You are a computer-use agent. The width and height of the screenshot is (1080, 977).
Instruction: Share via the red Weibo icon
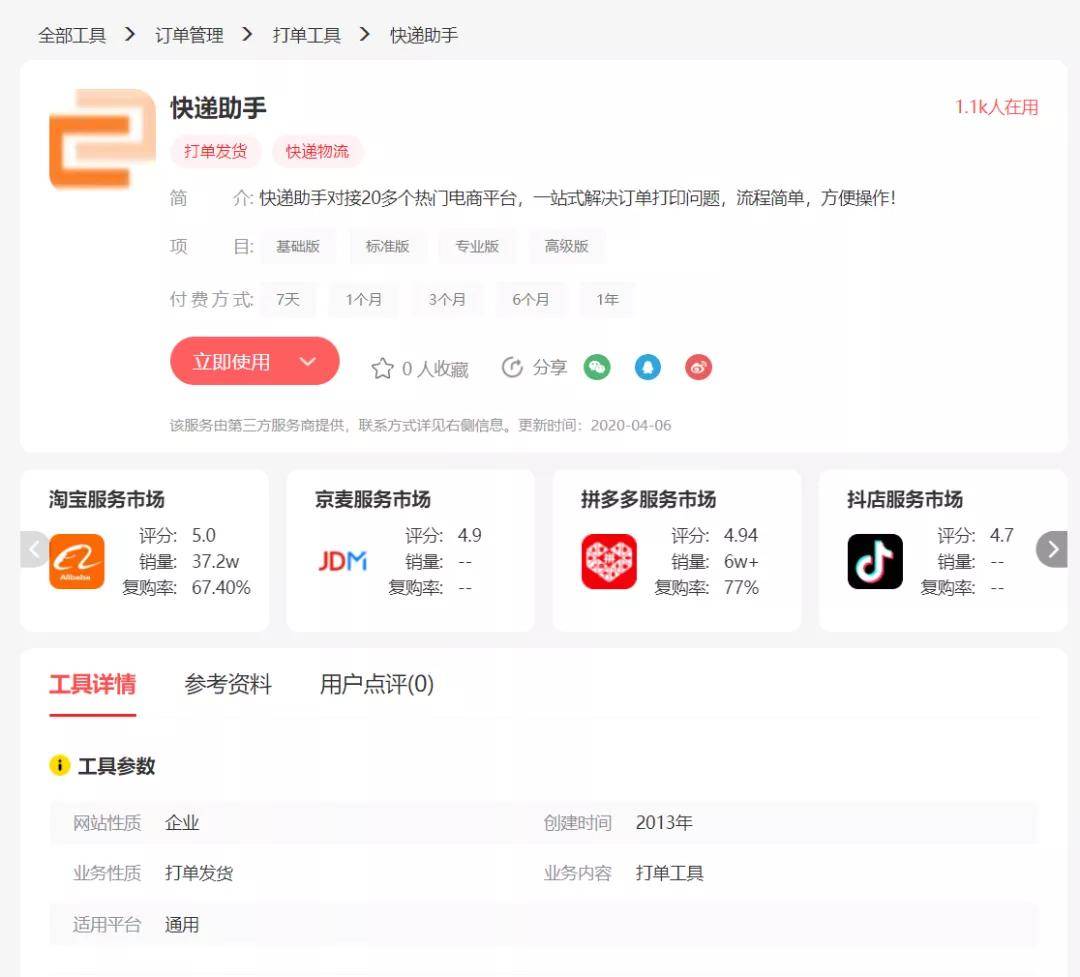[699, 367]
